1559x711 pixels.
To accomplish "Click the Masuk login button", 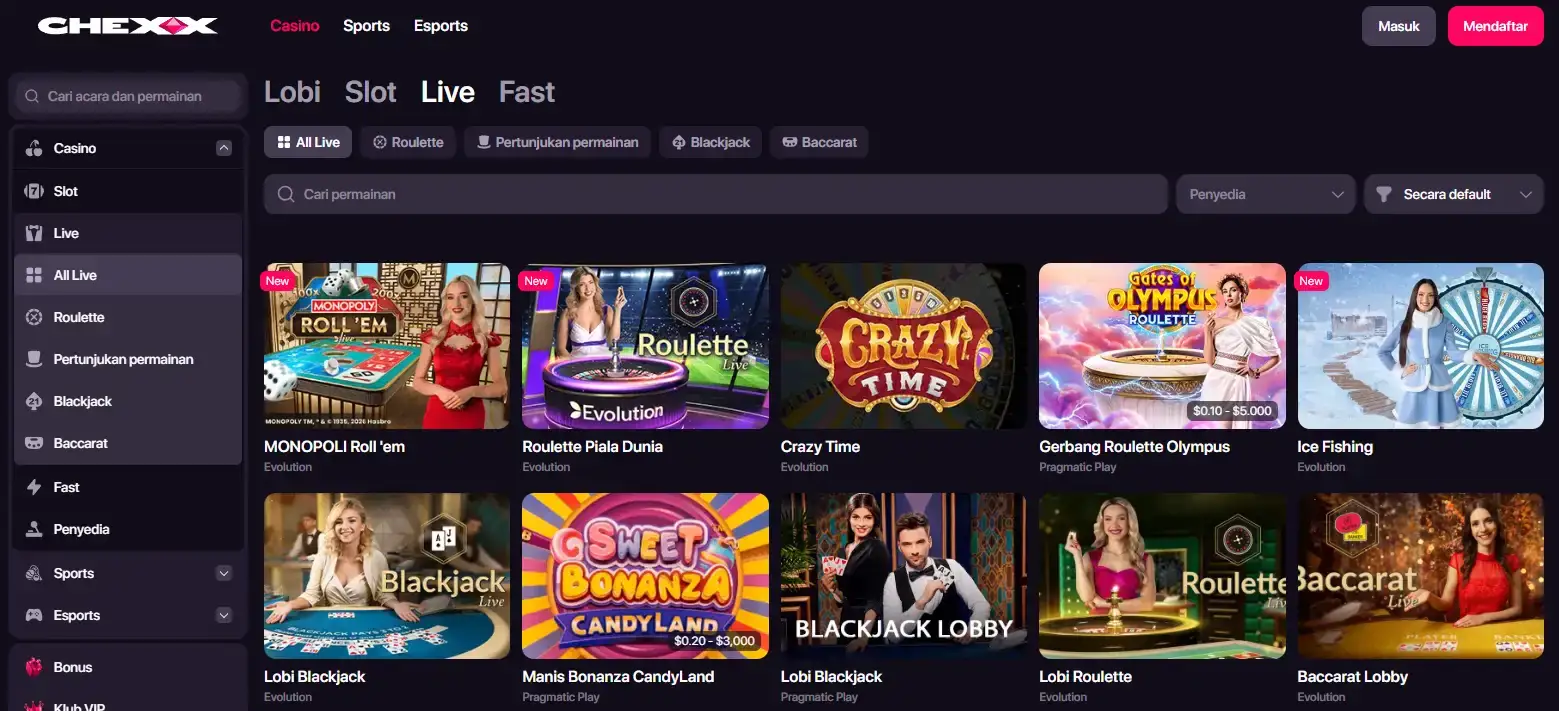I will (1399, 26).
